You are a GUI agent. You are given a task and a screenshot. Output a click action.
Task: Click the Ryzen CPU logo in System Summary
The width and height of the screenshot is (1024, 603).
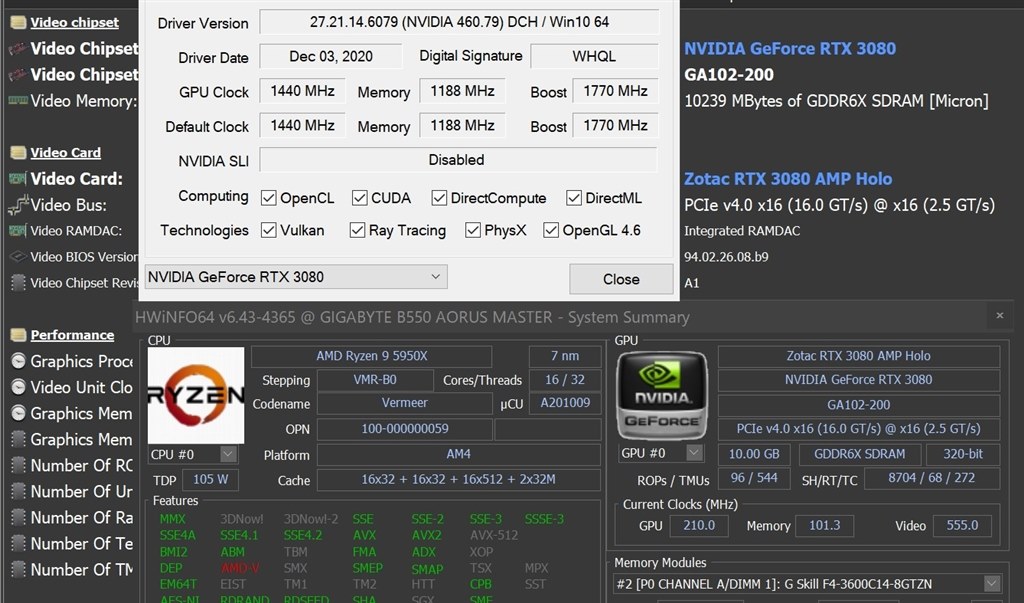coord(196,395)
